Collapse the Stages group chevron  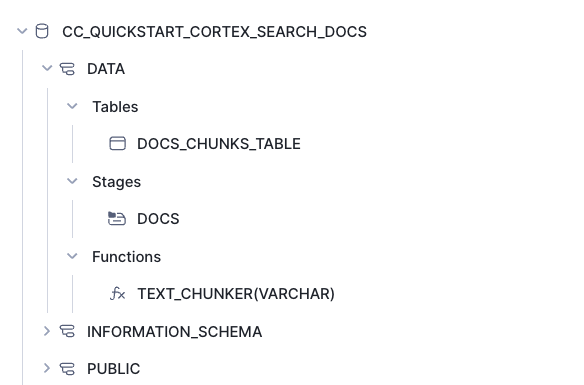(x=72, y=181)
